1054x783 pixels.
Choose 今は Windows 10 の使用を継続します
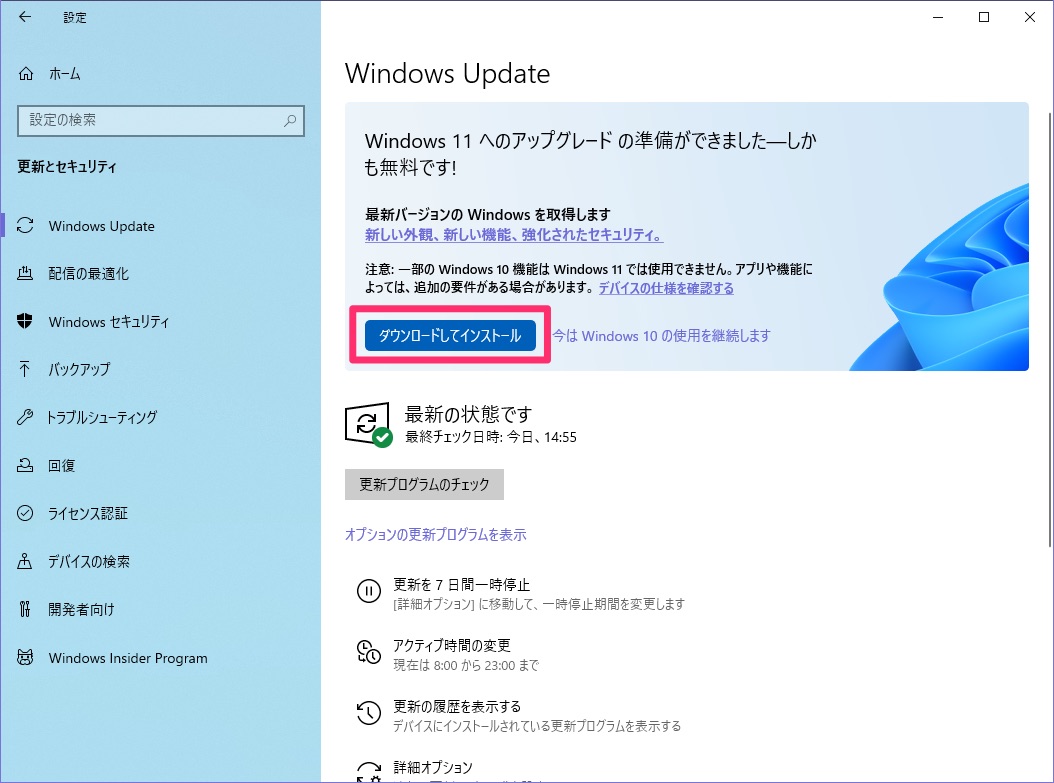[661, 335]
